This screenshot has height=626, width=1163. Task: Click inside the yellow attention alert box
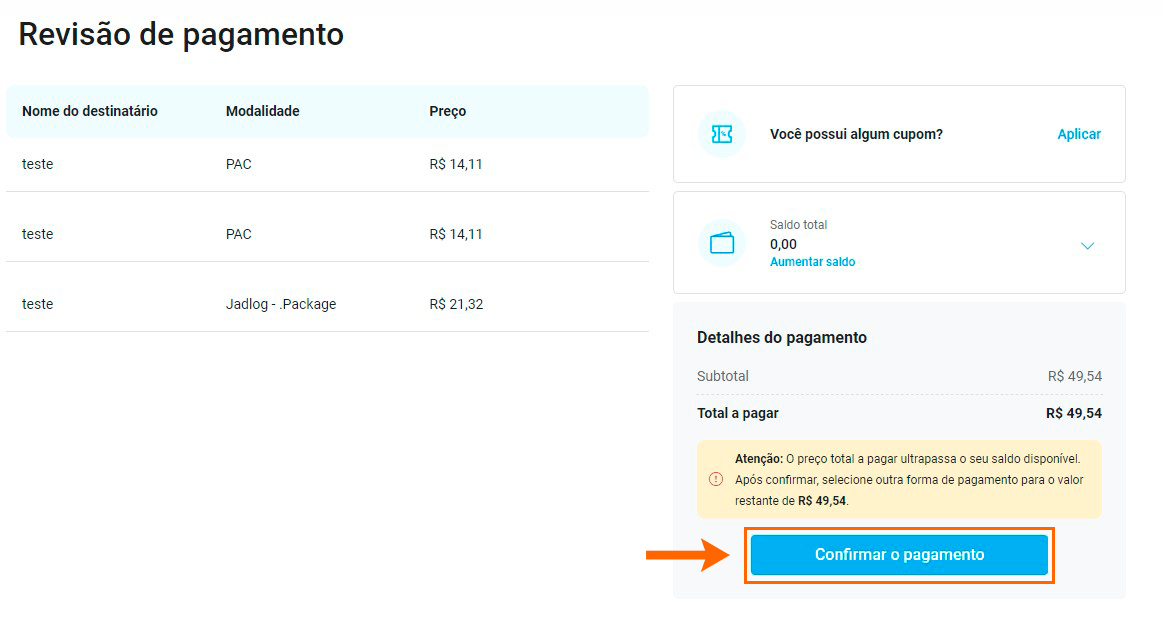coord(898,478)
